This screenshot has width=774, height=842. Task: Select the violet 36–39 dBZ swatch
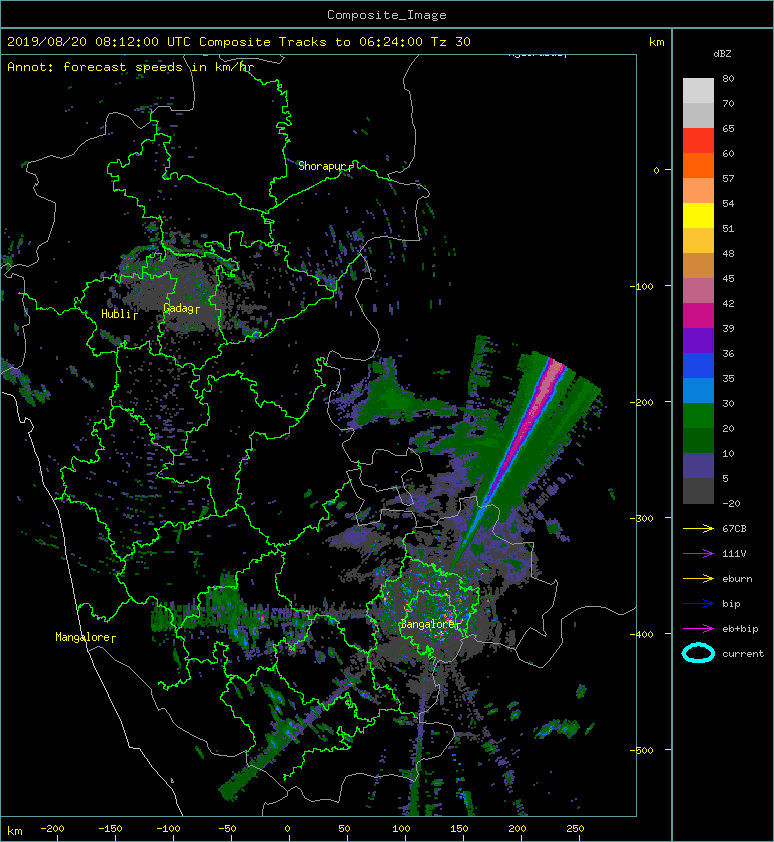(x=698, y=340)
